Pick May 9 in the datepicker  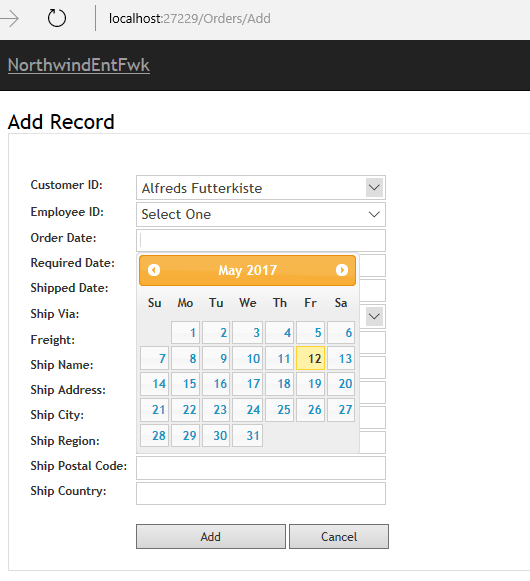pos(216,358)
